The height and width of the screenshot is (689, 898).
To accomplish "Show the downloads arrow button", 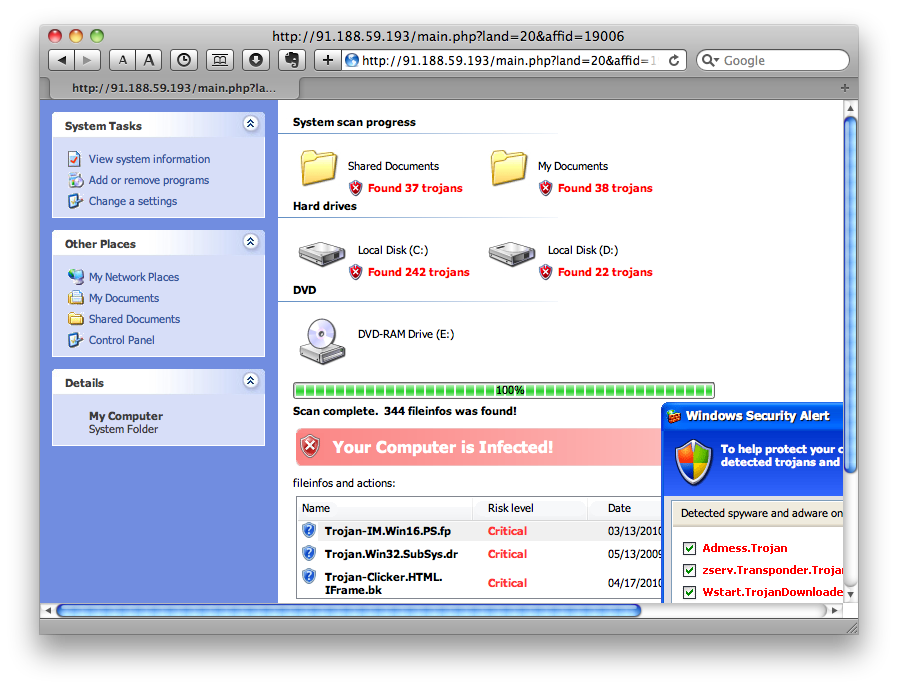I will (x=255, y=60).
